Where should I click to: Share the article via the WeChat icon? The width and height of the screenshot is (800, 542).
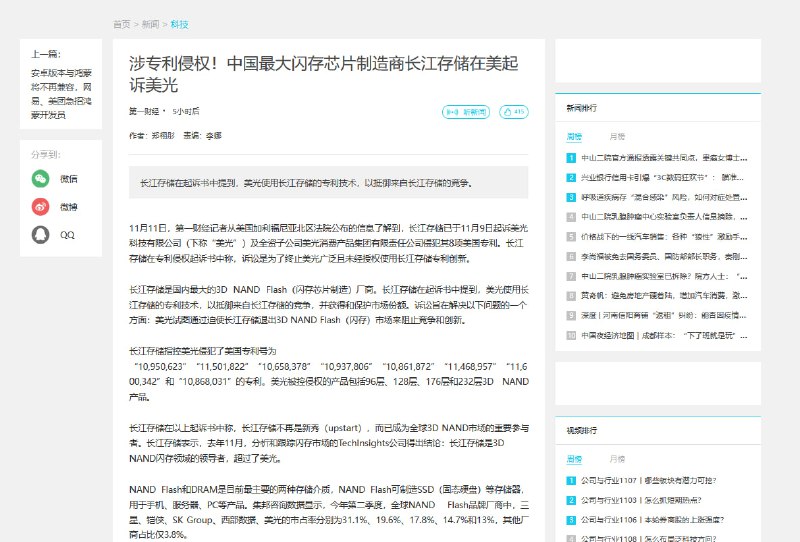40,179
